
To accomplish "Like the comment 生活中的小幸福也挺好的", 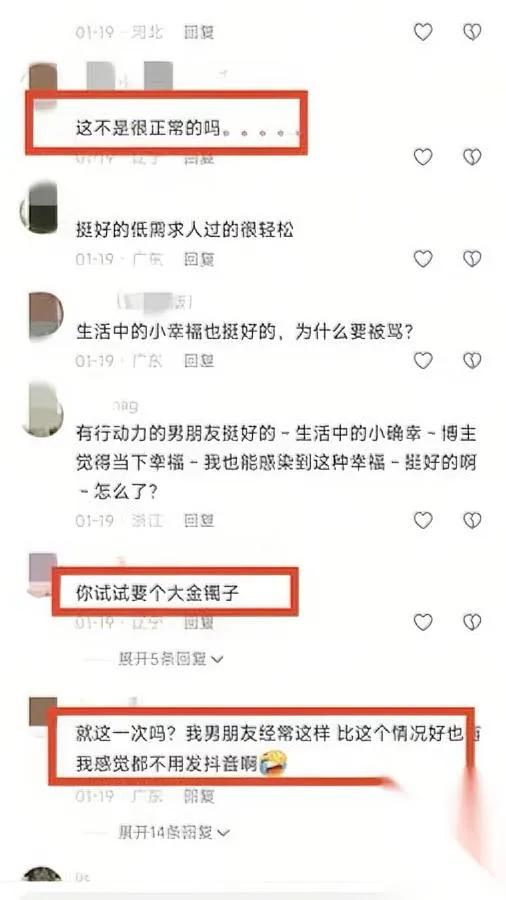I will (x=423, y=360).
